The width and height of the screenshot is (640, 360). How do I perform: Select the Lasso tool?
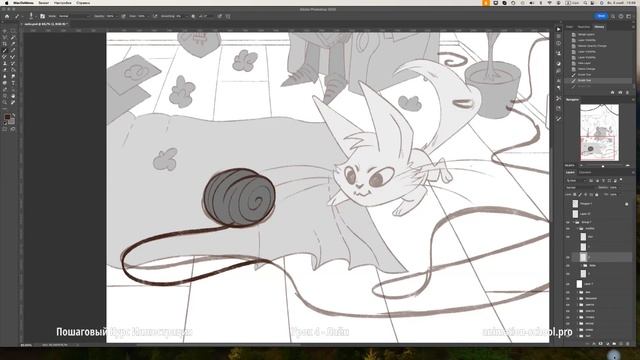(x=4, y=38)
